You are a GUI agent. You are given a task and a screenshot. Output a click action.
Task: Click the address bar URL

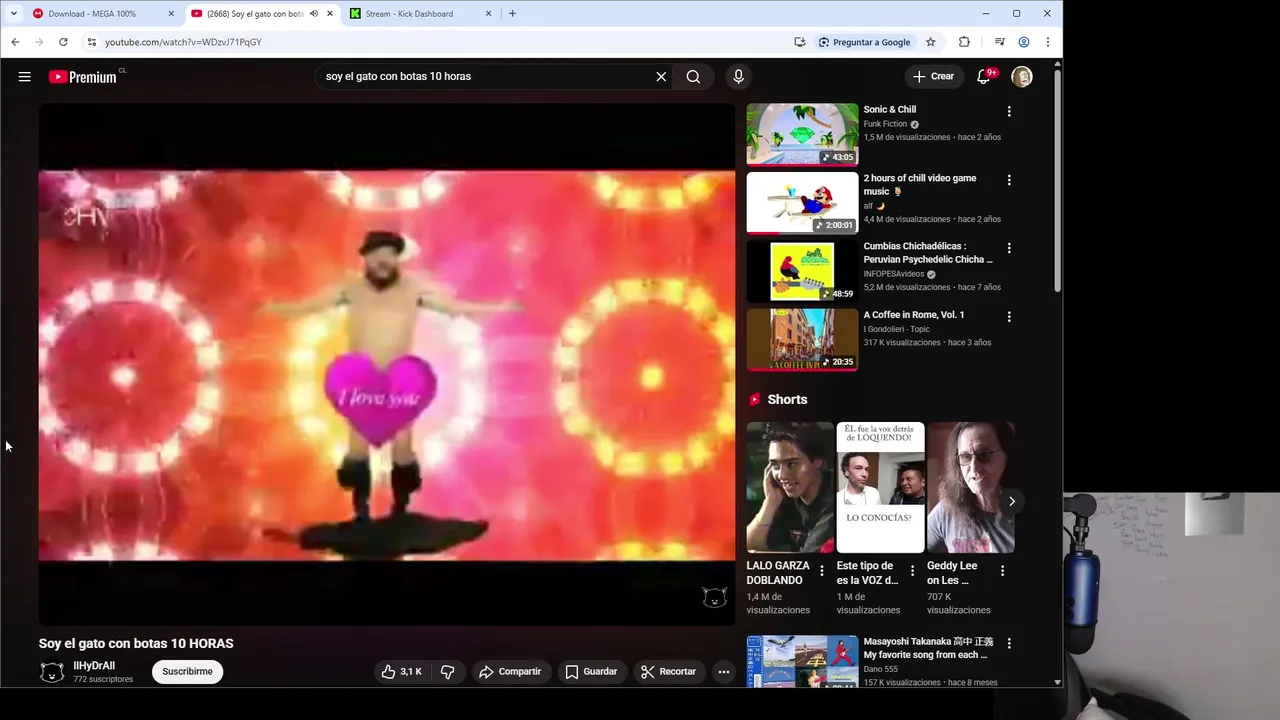click(183, 42)
